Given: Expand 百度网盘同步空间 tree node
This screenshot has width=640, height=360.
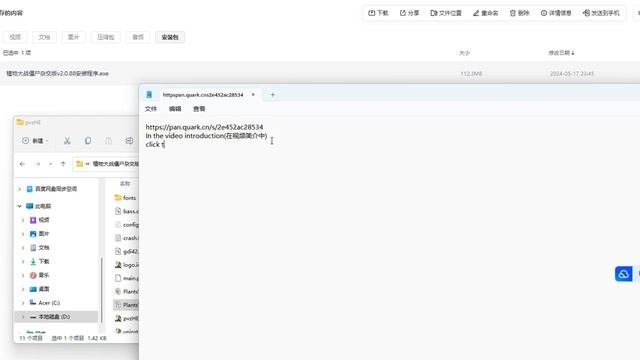Looking at the screenshot, I should 19,189.
